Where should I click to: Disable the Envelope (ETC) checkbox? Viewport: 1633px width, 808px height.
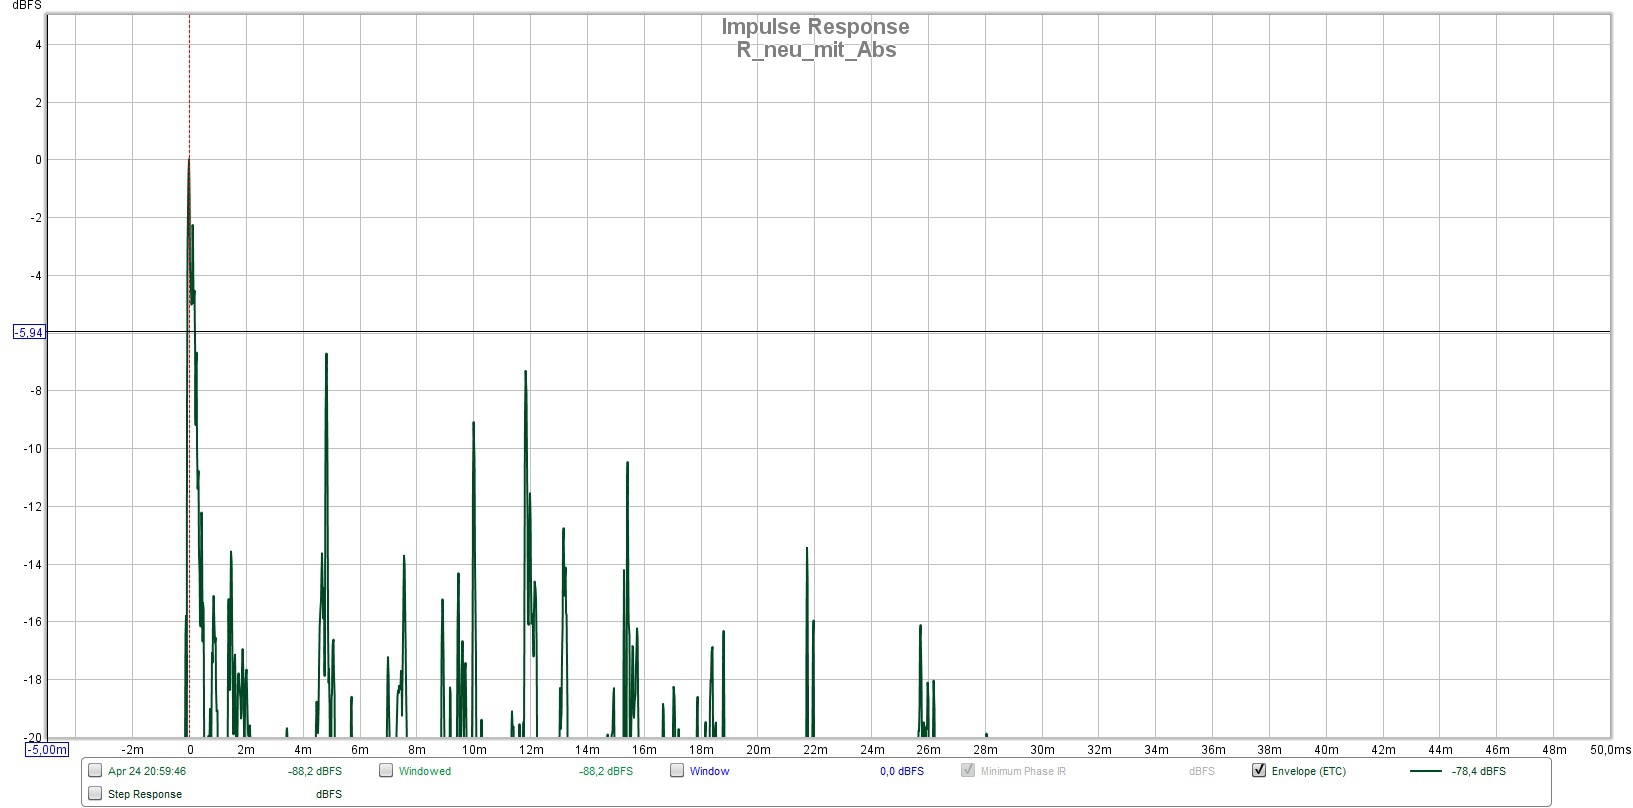click(x=1259, y=770)
